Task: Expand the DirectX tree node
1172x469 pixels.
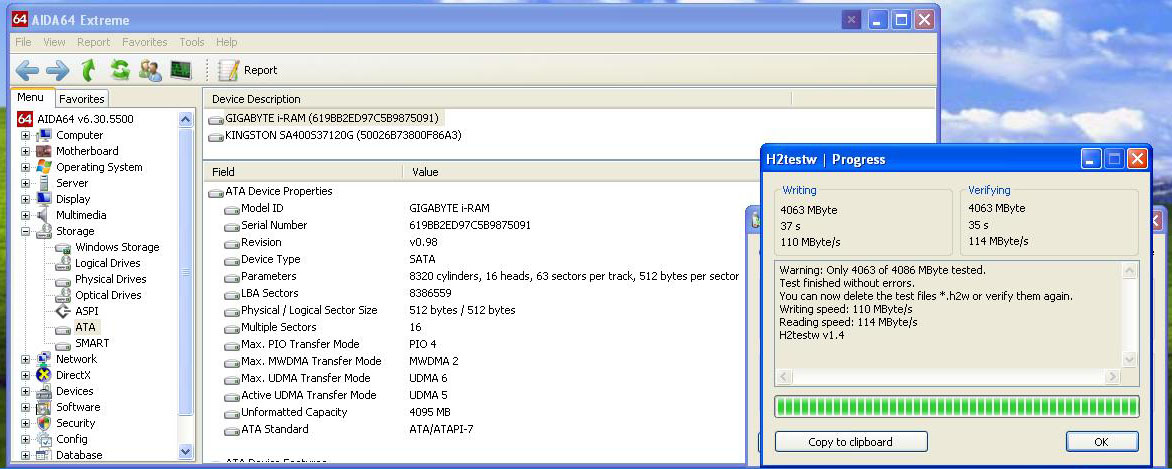Action: click(x=25, y=375)
